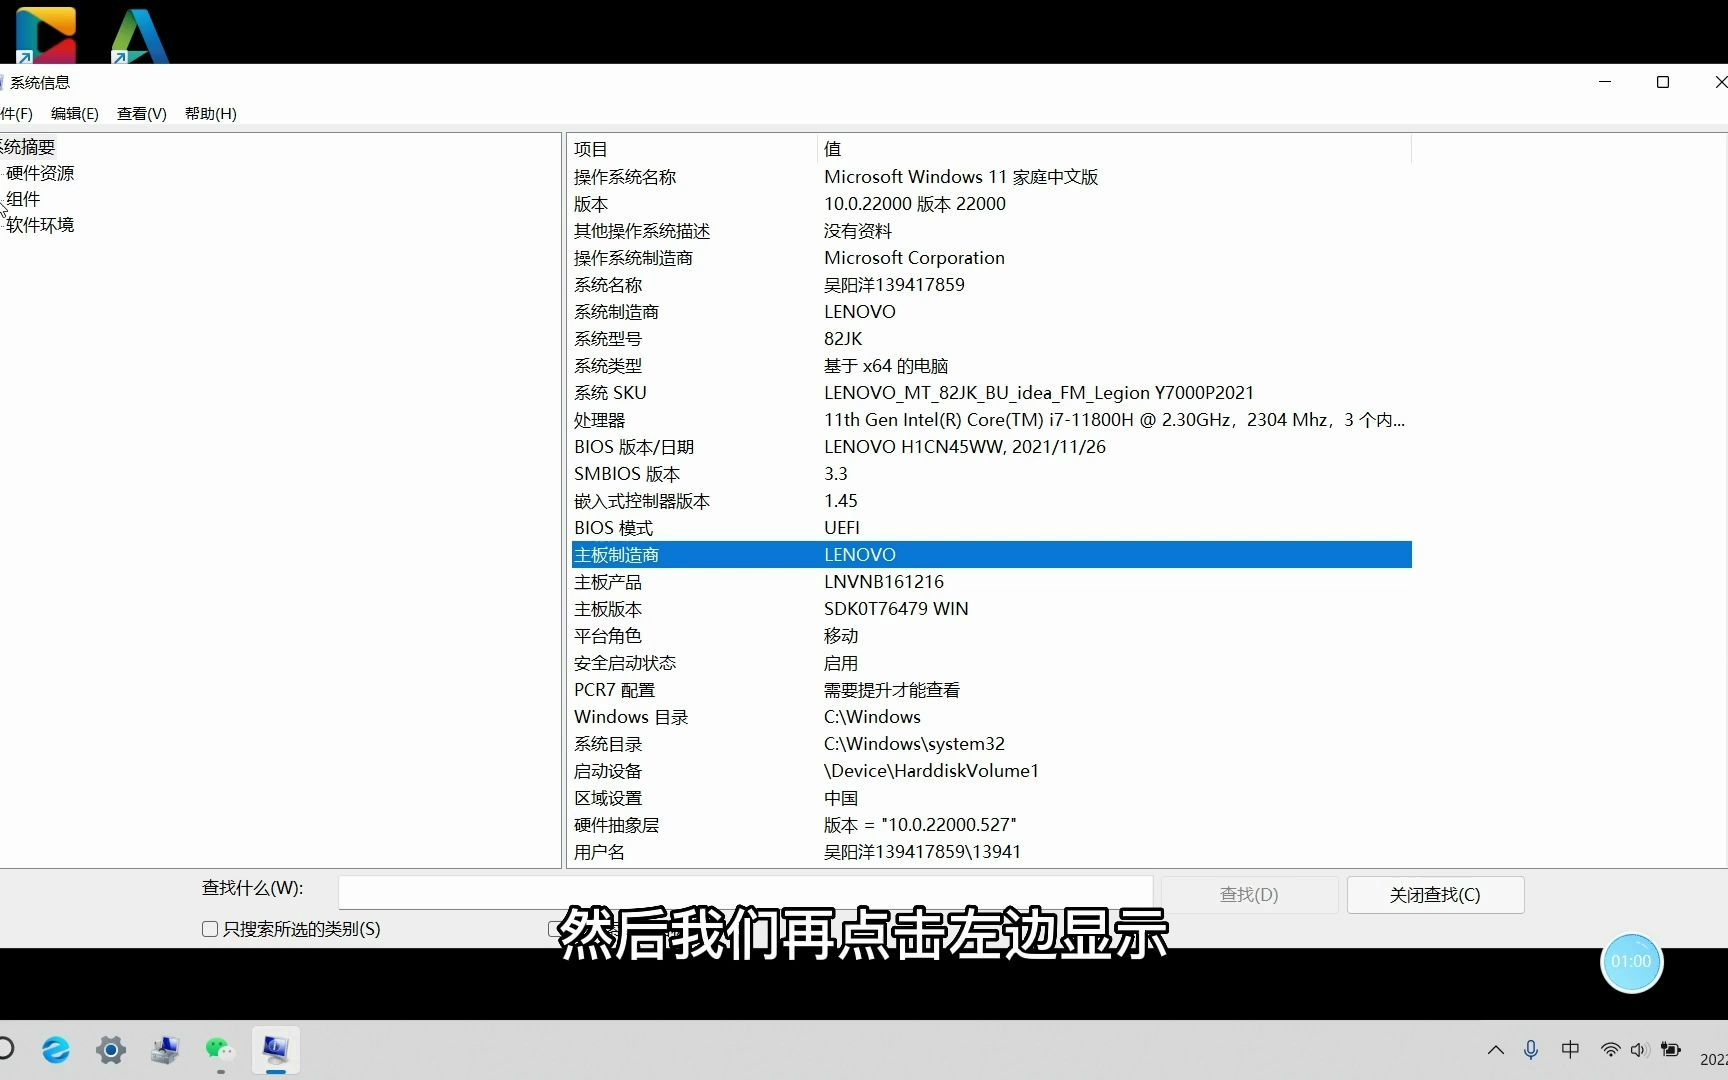Select the colorful play-button desktop shortcut

coord(46,36)
